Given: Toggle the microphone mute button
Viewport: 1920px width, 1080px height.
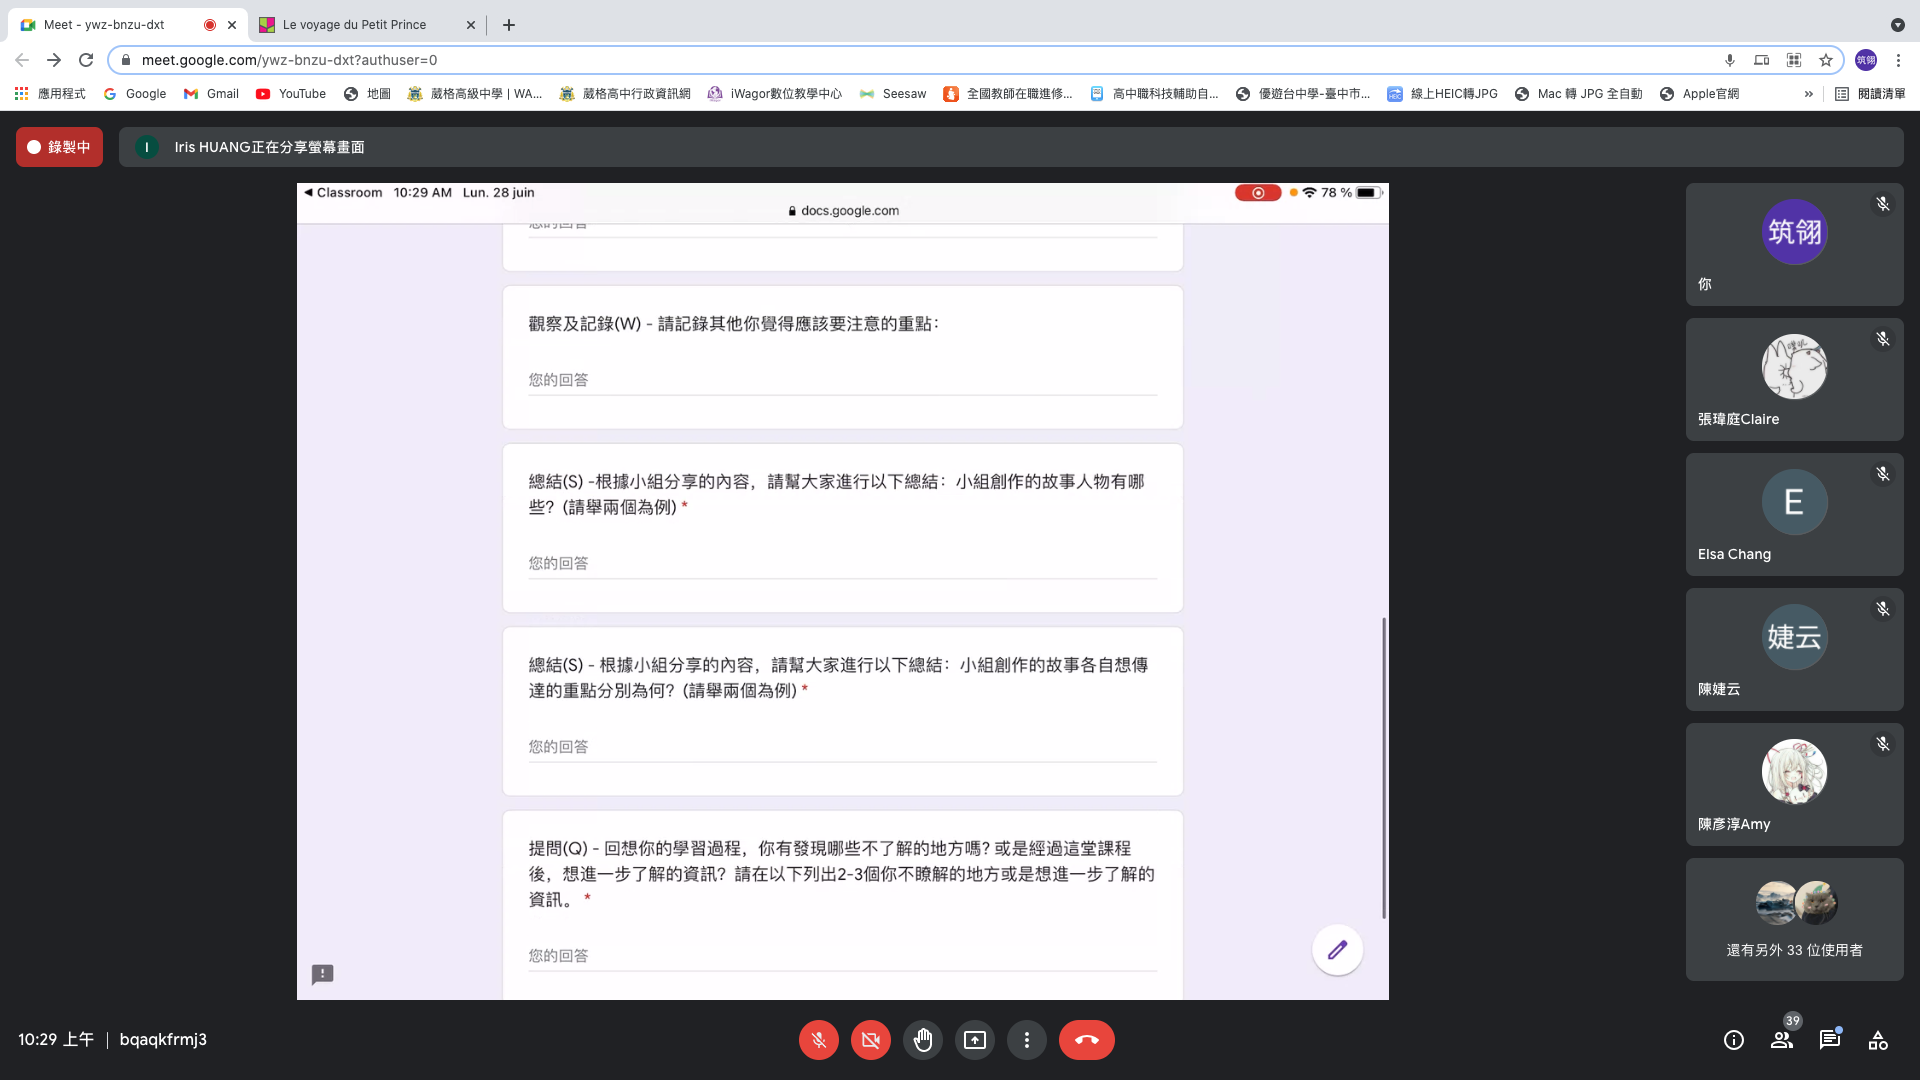Looking at the screenshot, I should tap(818, 1040).
